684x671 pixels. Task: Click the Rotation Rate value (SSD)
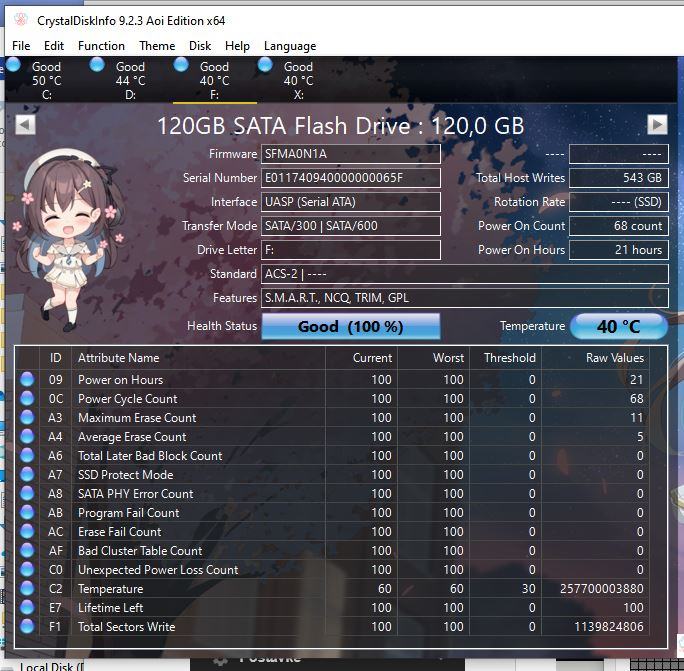(x=619, y=202)
